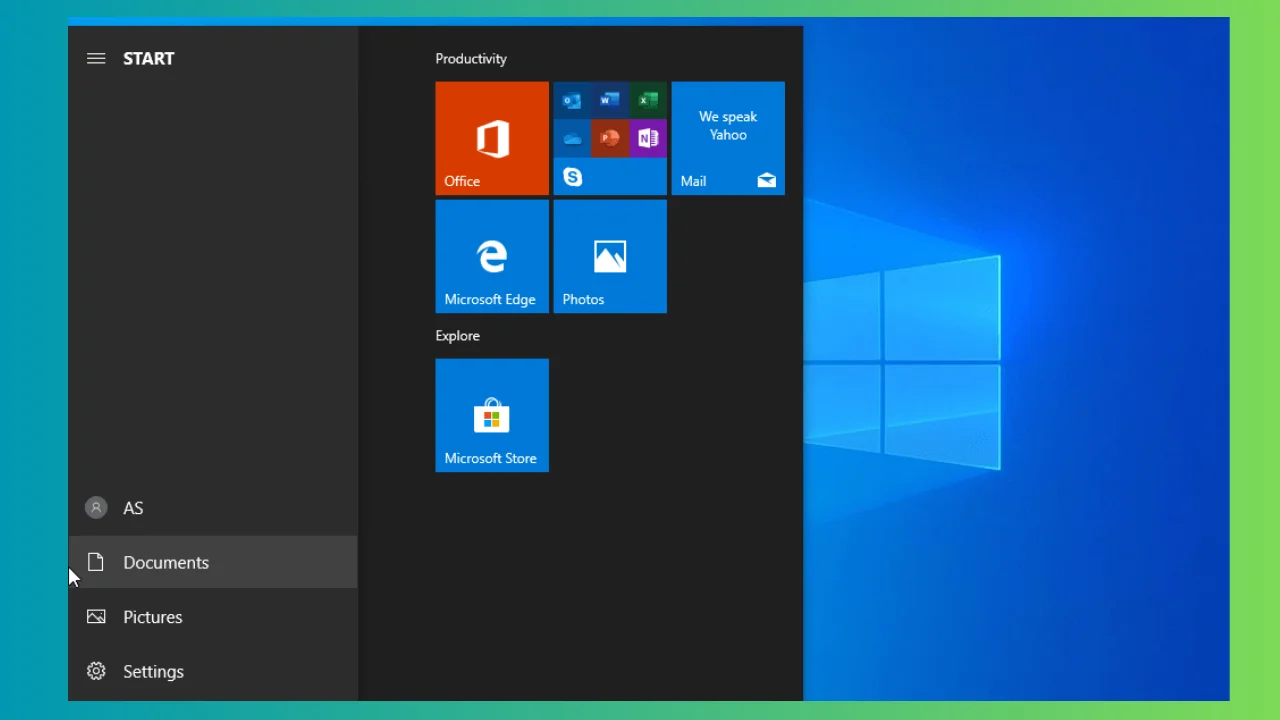Launch the Microsoft Edge tile
The image size is (1280, 720).
pos(492,256)
